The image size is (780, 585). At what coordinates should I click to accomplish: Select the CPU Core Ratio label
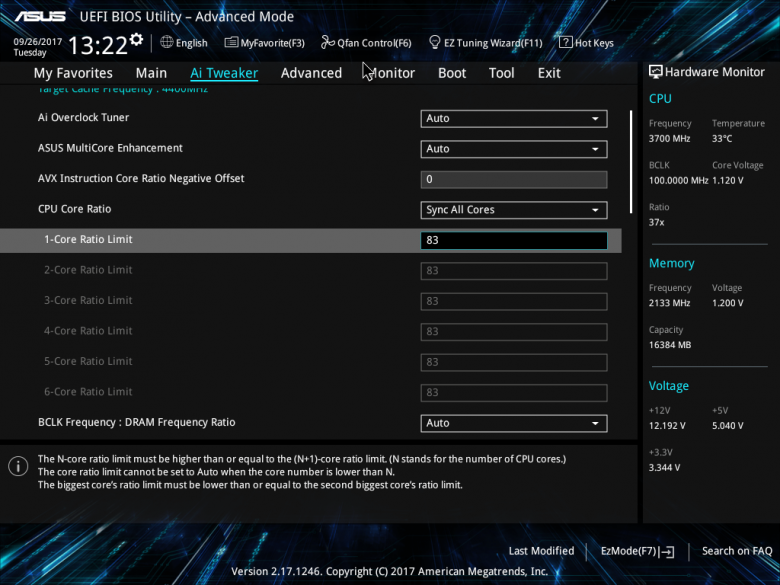coord(75,209)
